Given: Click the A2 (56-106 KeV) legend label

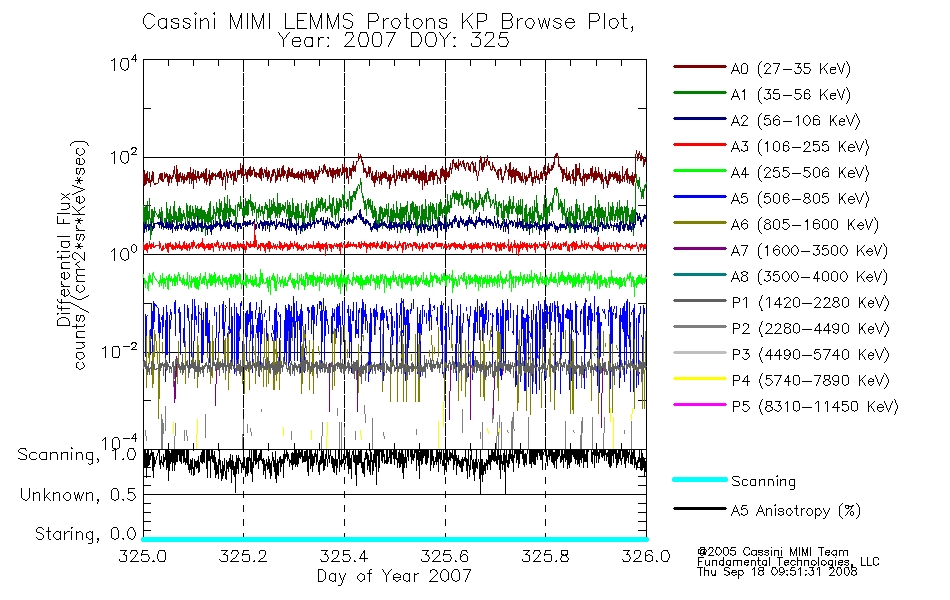Looking at the screenshot, I should (x=796, y=121).
